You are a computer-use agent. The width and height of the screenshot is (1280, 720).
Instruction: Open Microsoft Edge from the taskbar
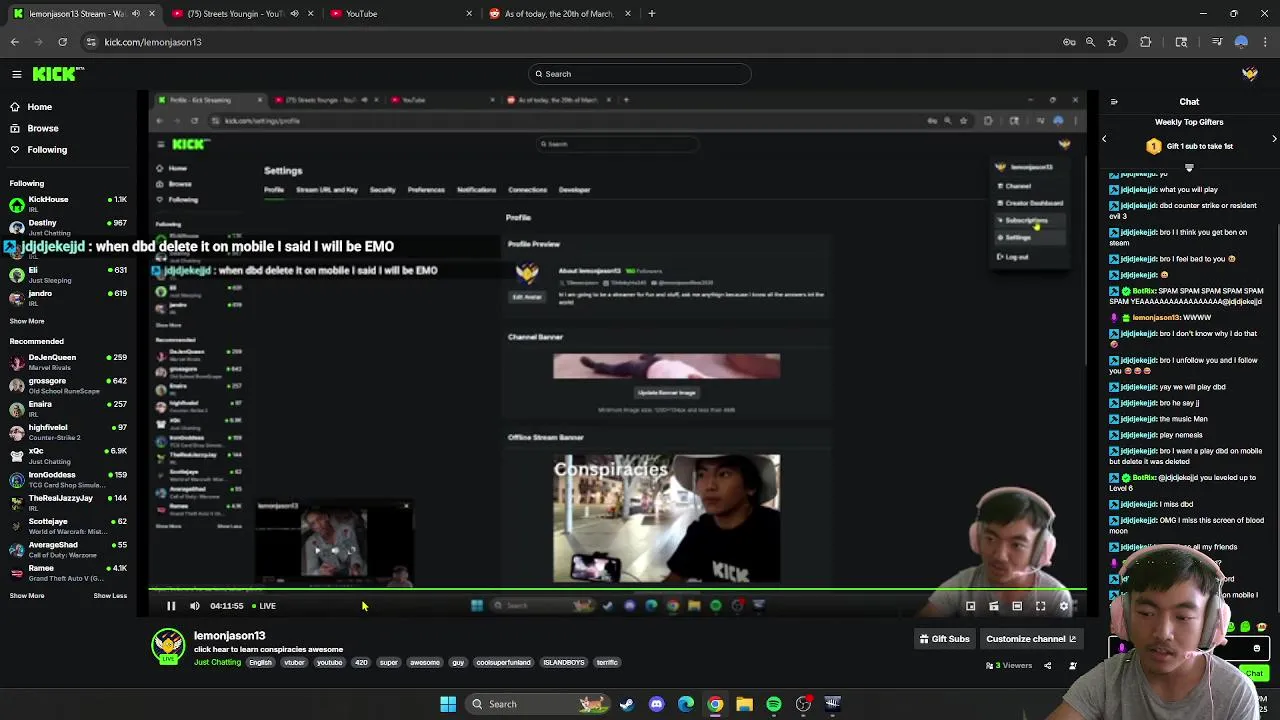685,704
